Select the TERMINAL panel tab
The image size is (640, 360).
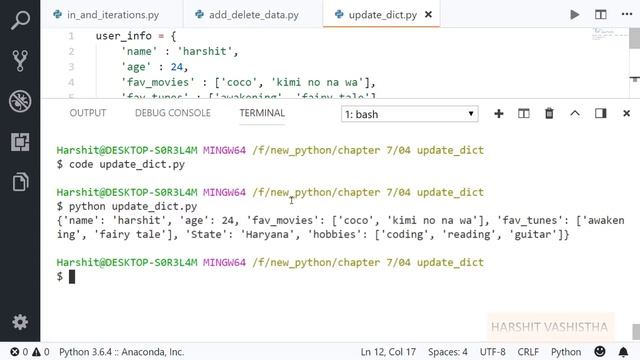pyautogui.click(x=262, y=113)
